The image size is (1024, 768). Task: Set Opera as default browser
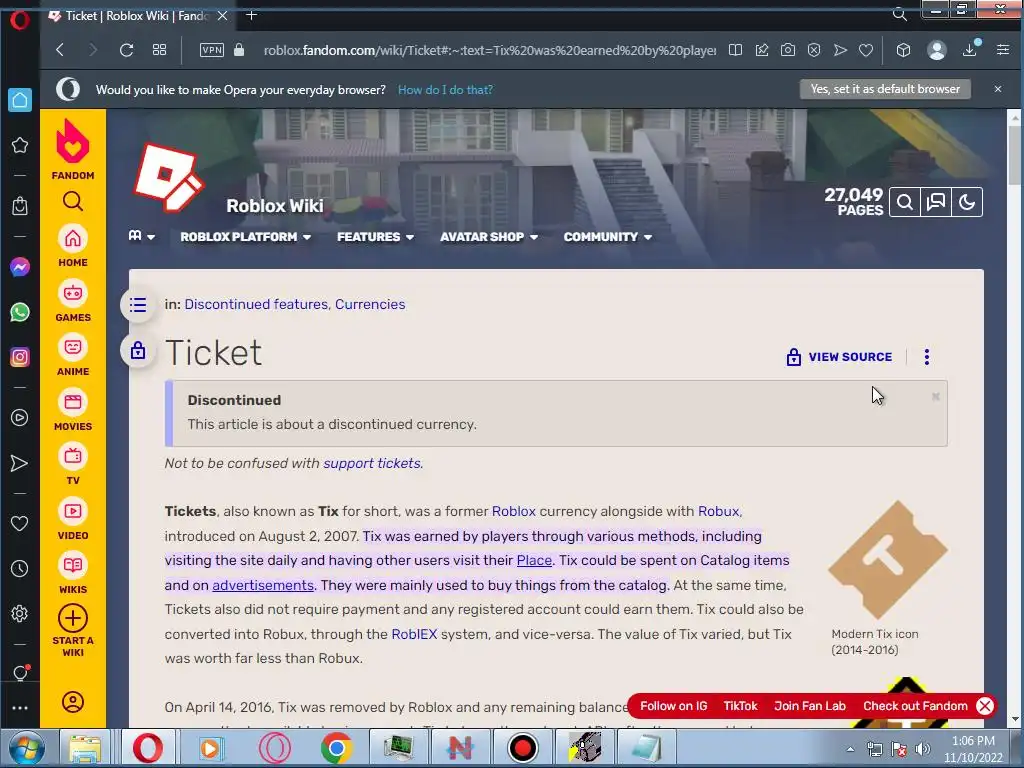[885, 89]
